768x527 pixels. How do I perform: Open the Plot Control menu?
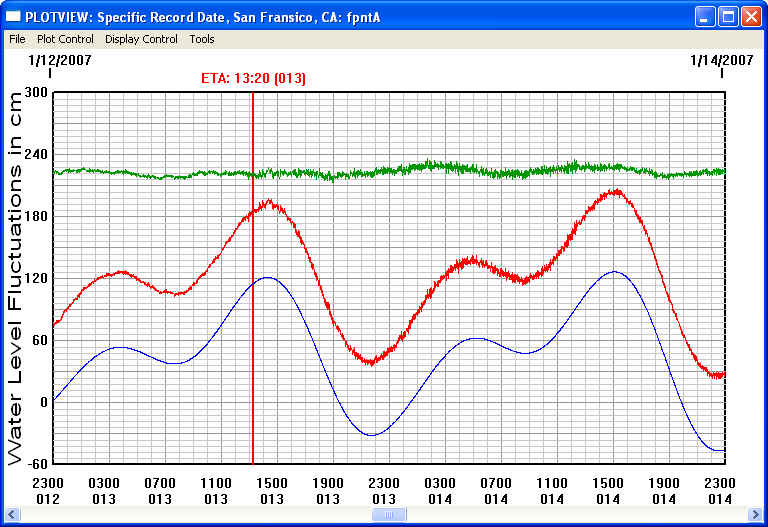[x=65, y=39]
